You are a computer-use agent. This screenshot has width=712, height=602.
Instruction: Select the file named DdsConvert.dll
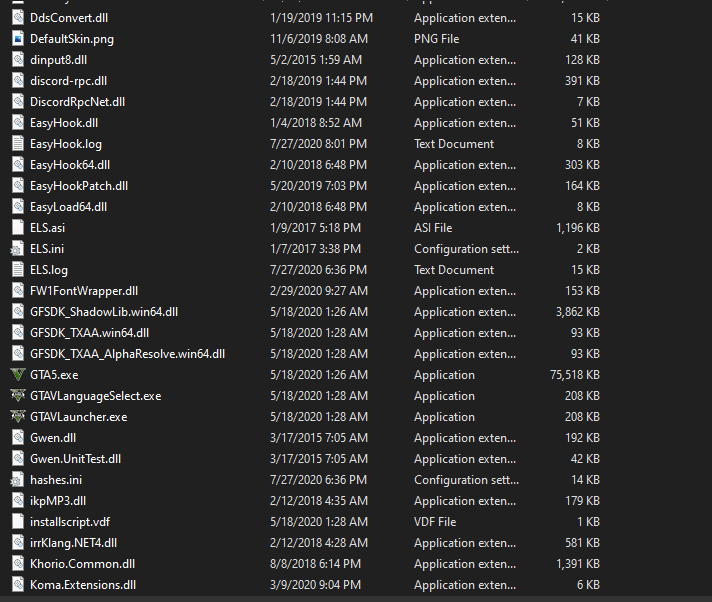click(69, 18)
